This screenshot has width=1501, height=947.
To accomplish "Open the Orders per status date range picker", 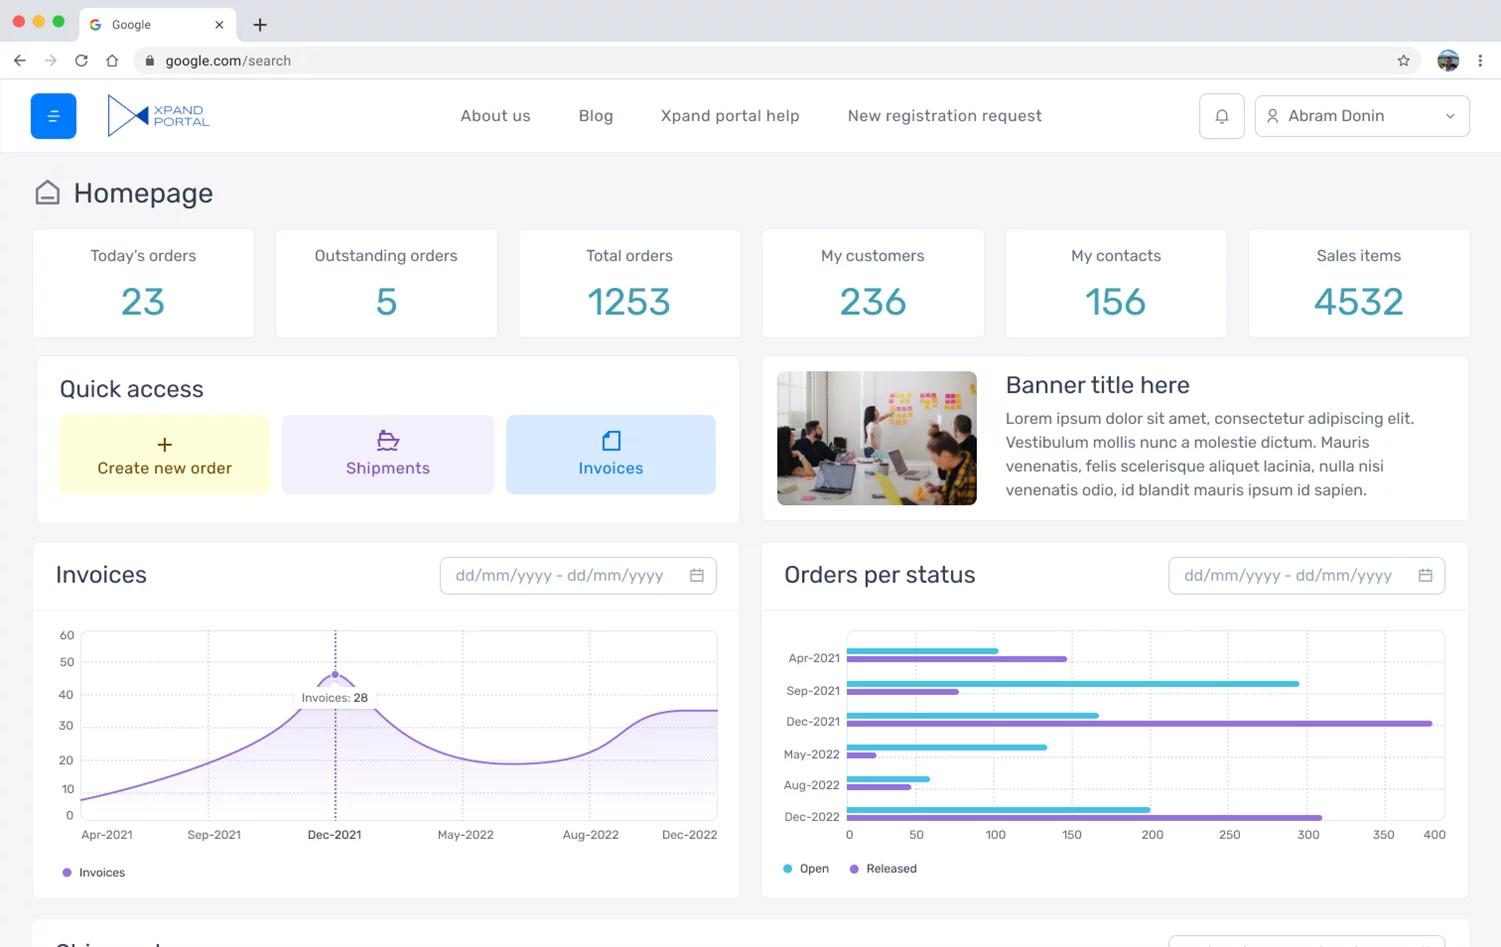I will pos(1293,575).
